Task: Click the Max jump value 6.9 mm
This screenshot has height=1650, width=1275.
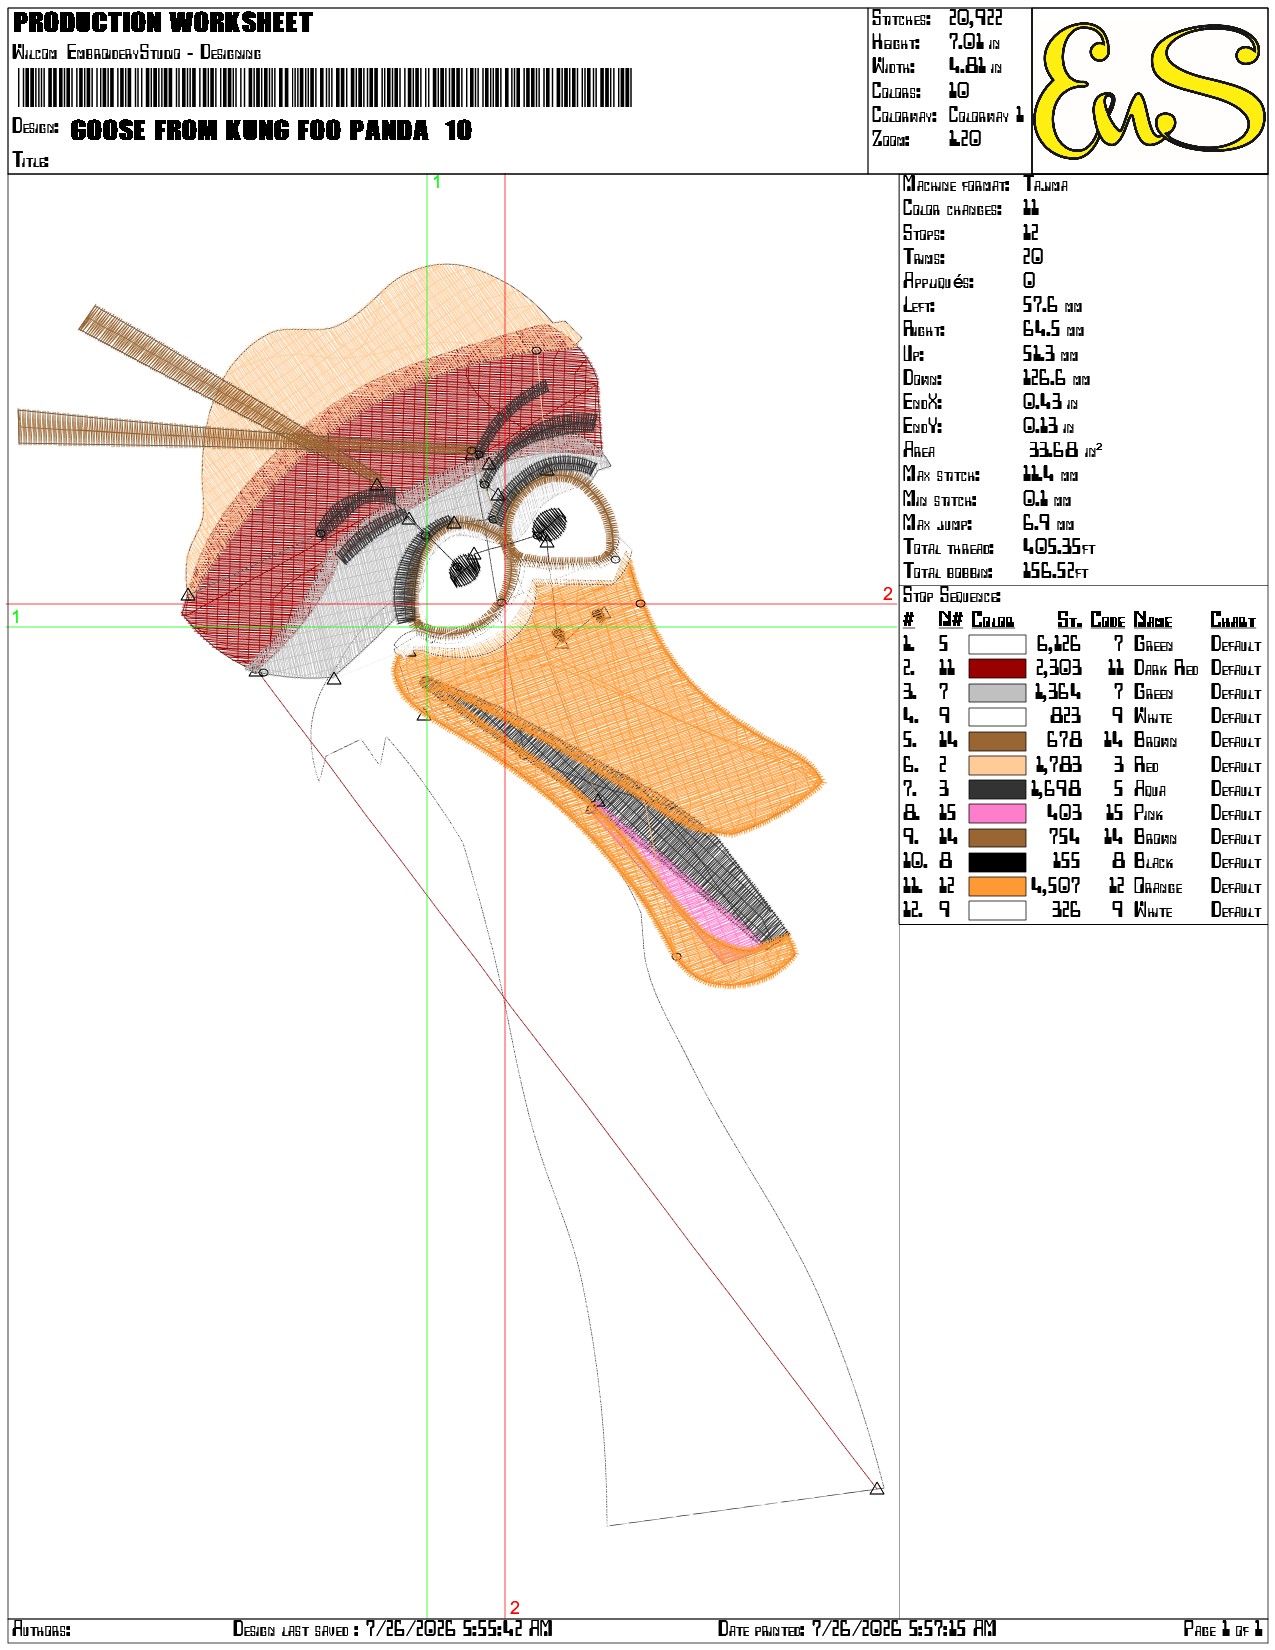Action: click(1048, 523)
